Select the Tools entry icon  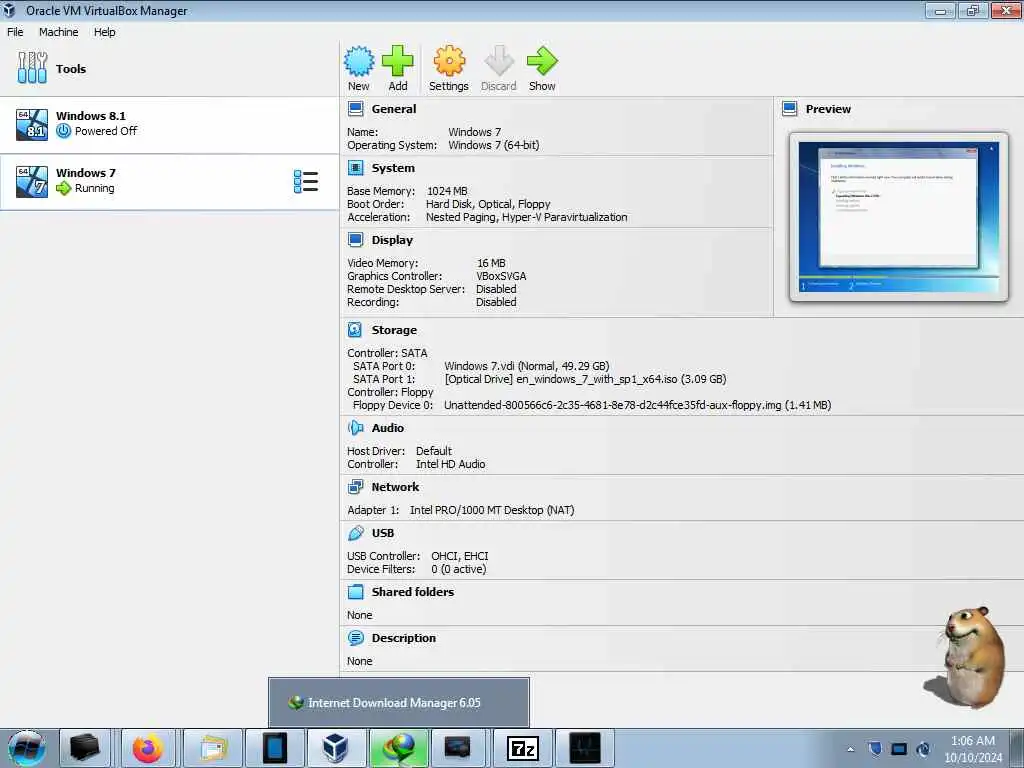click(x=32, y=68)
